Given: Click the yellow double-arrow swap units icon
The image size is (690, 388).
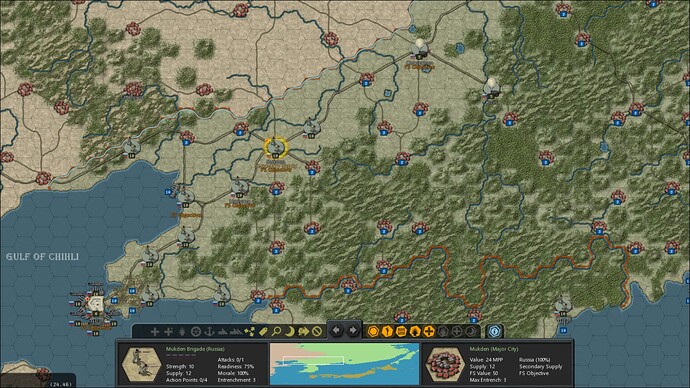Looking at the screenshot, I should [303, 331].
